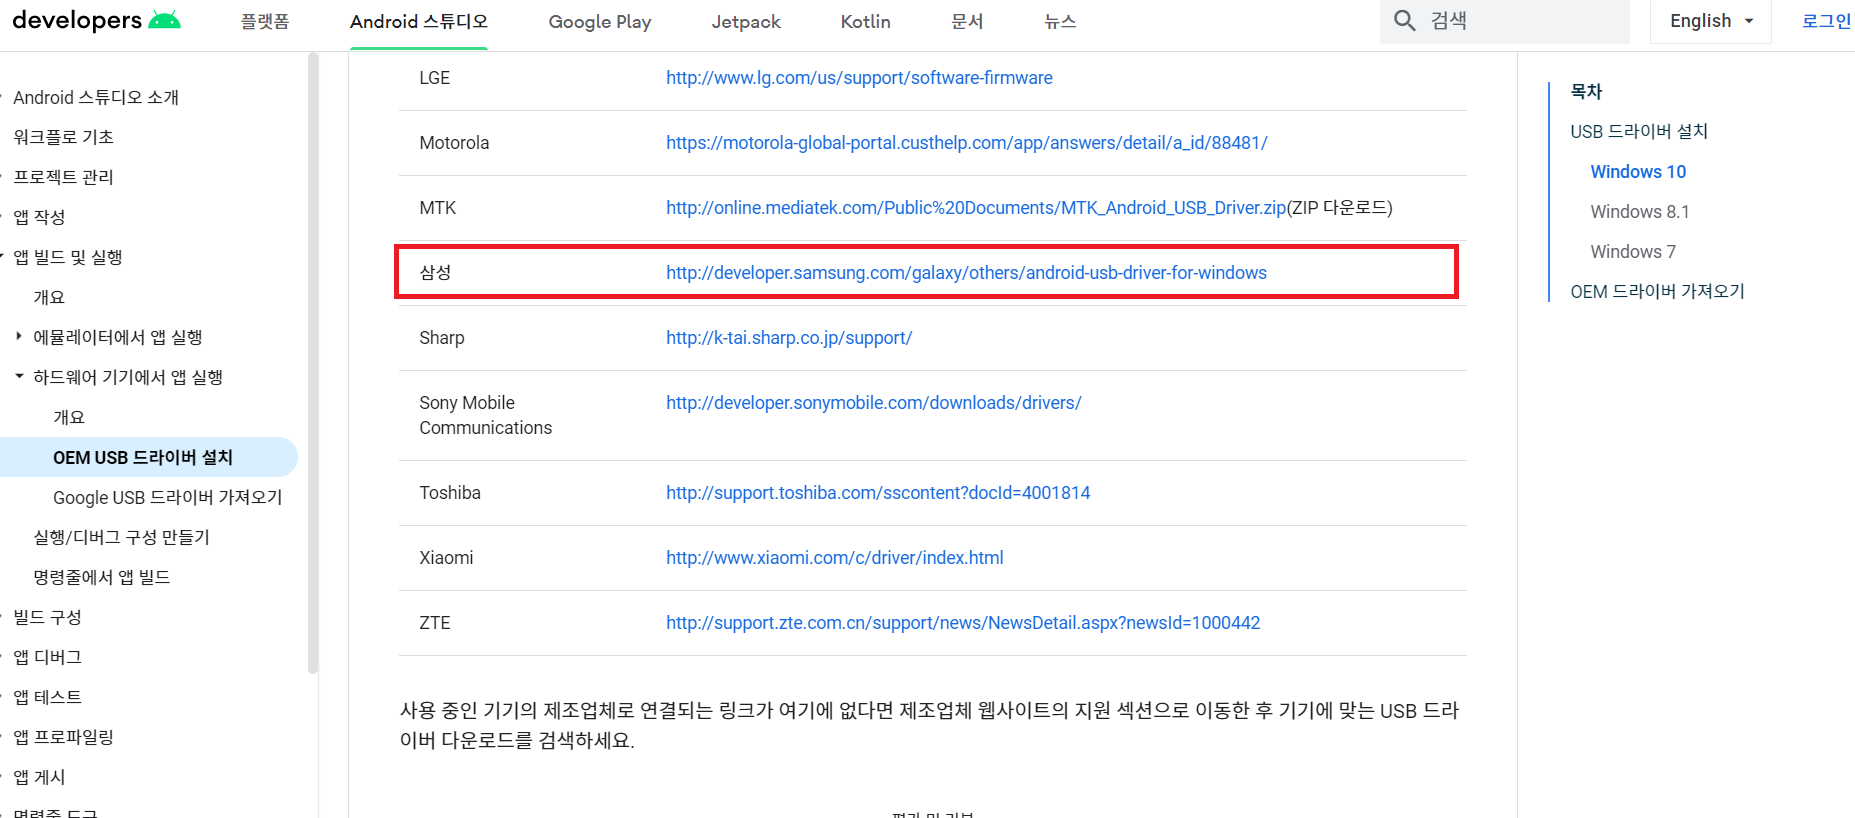Open the Sony Mobile drivers link

tap(874, 403)
